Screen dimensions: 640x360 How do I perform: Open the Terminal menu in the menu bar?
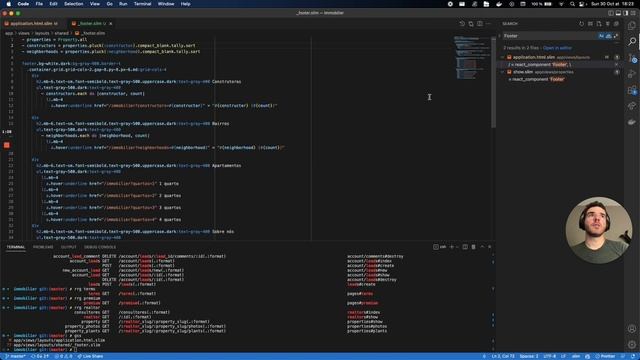(142, 4)
